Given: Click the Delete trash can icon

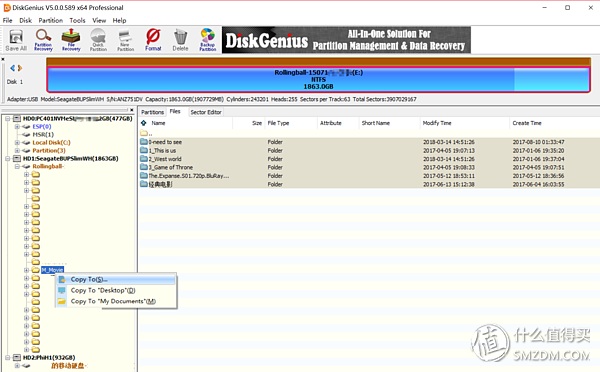Looking at the screenshot, I should coord(180,40).
